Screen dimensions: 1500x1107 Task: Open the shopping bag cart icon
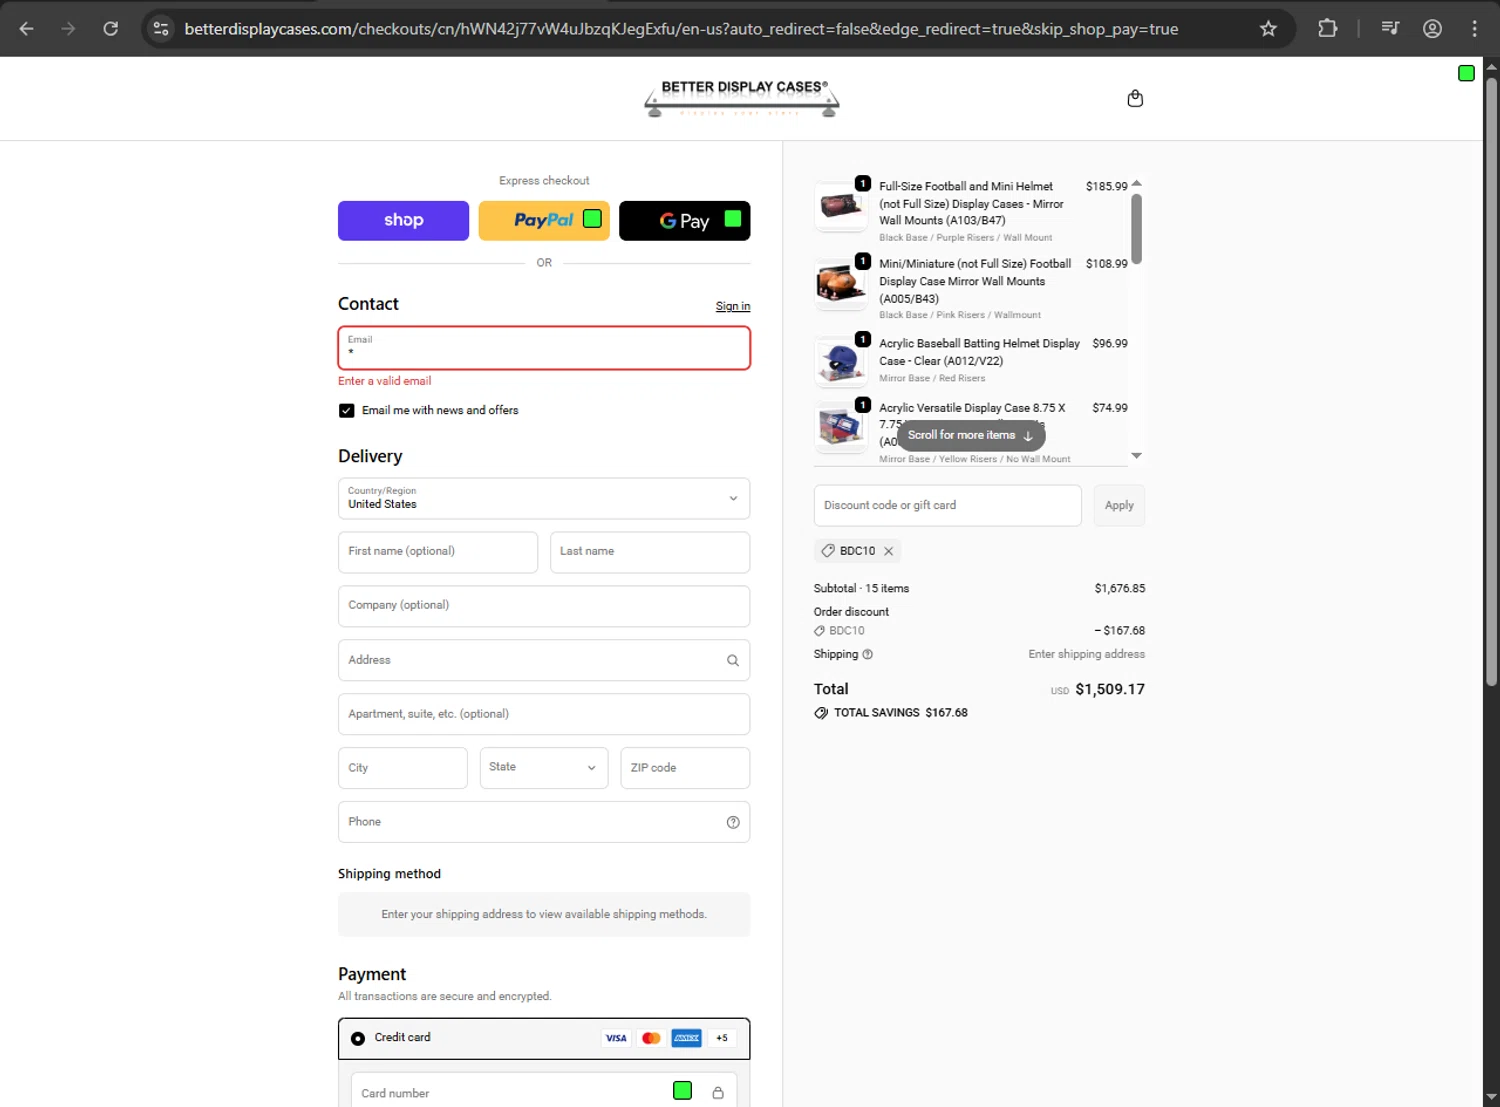1135,98
